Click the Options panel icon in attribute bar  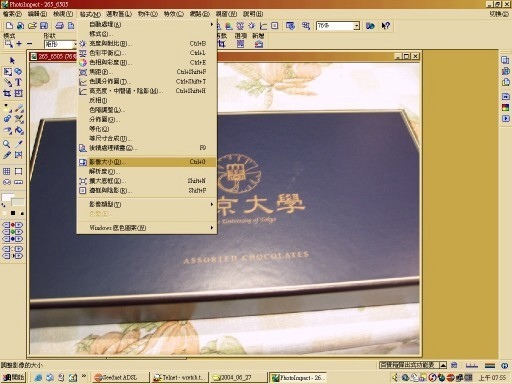pyautogui.click(x=240, y=44)
